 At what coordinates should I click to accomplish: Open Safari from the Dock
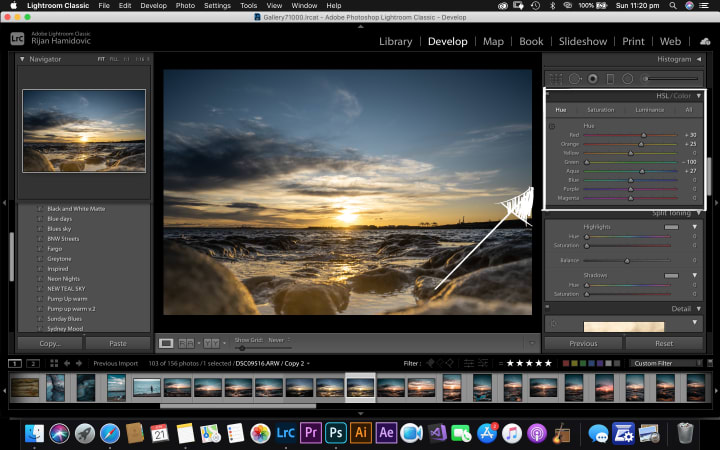(110, 433)
